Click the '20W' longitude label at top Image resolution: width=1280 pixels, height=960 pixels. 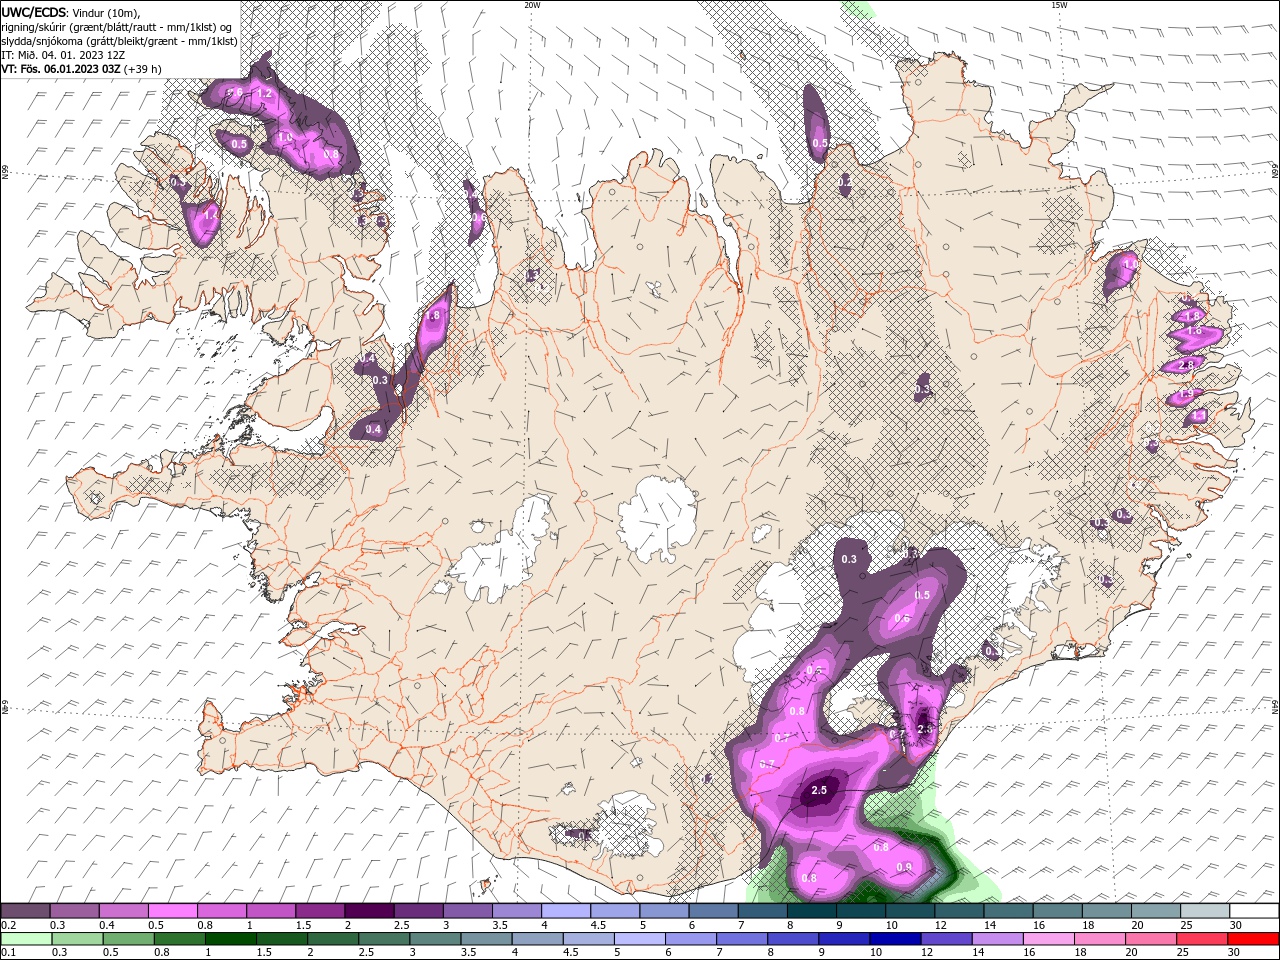[x=532, y=5]
